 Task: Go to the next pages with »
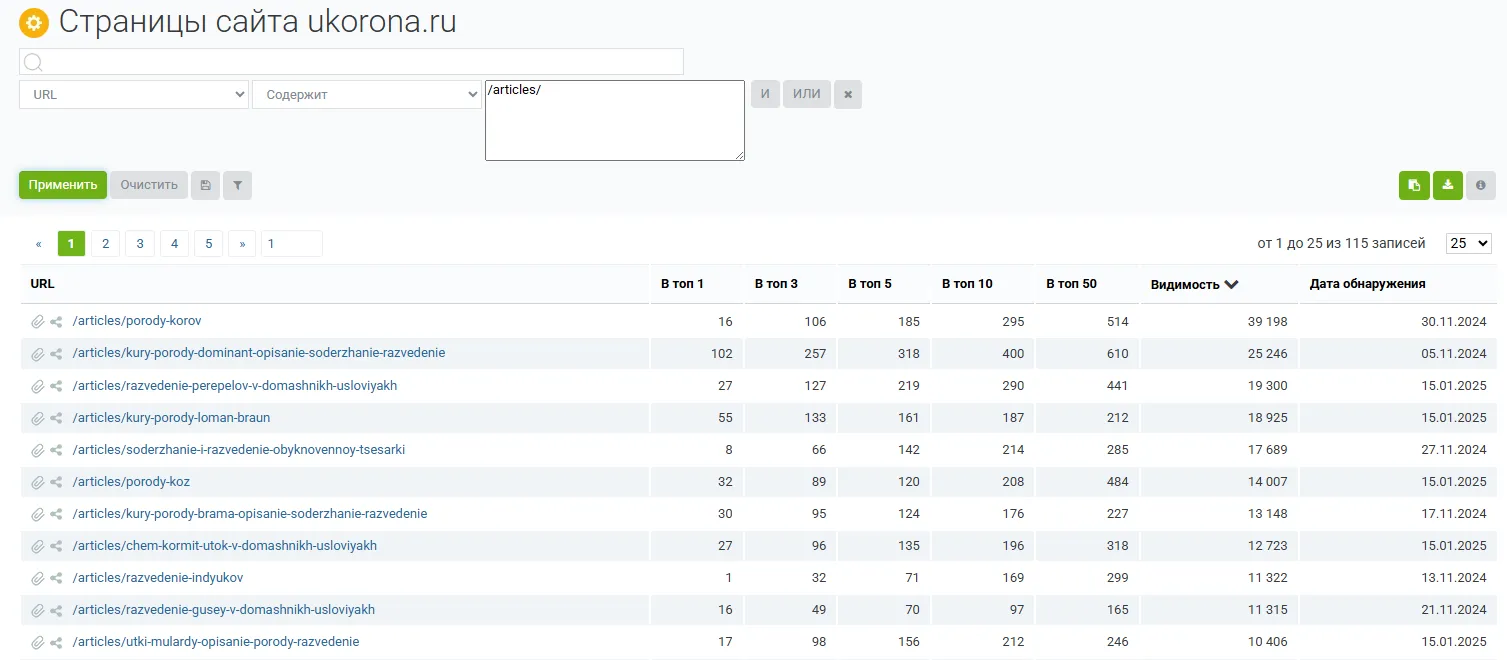click(242, 243)
